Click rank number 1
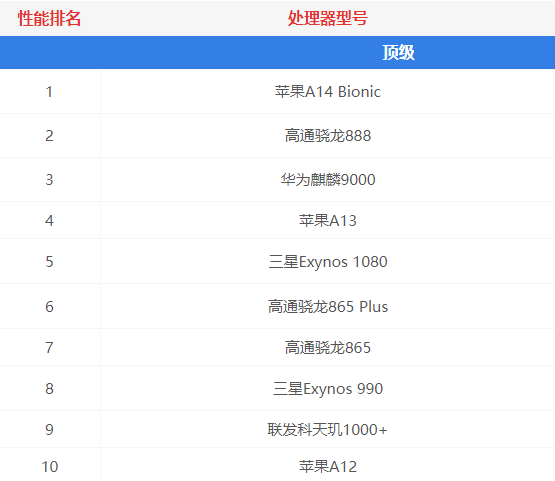Image resolution: width=555 pixels, height=481 pixels. tap(49, 92)
